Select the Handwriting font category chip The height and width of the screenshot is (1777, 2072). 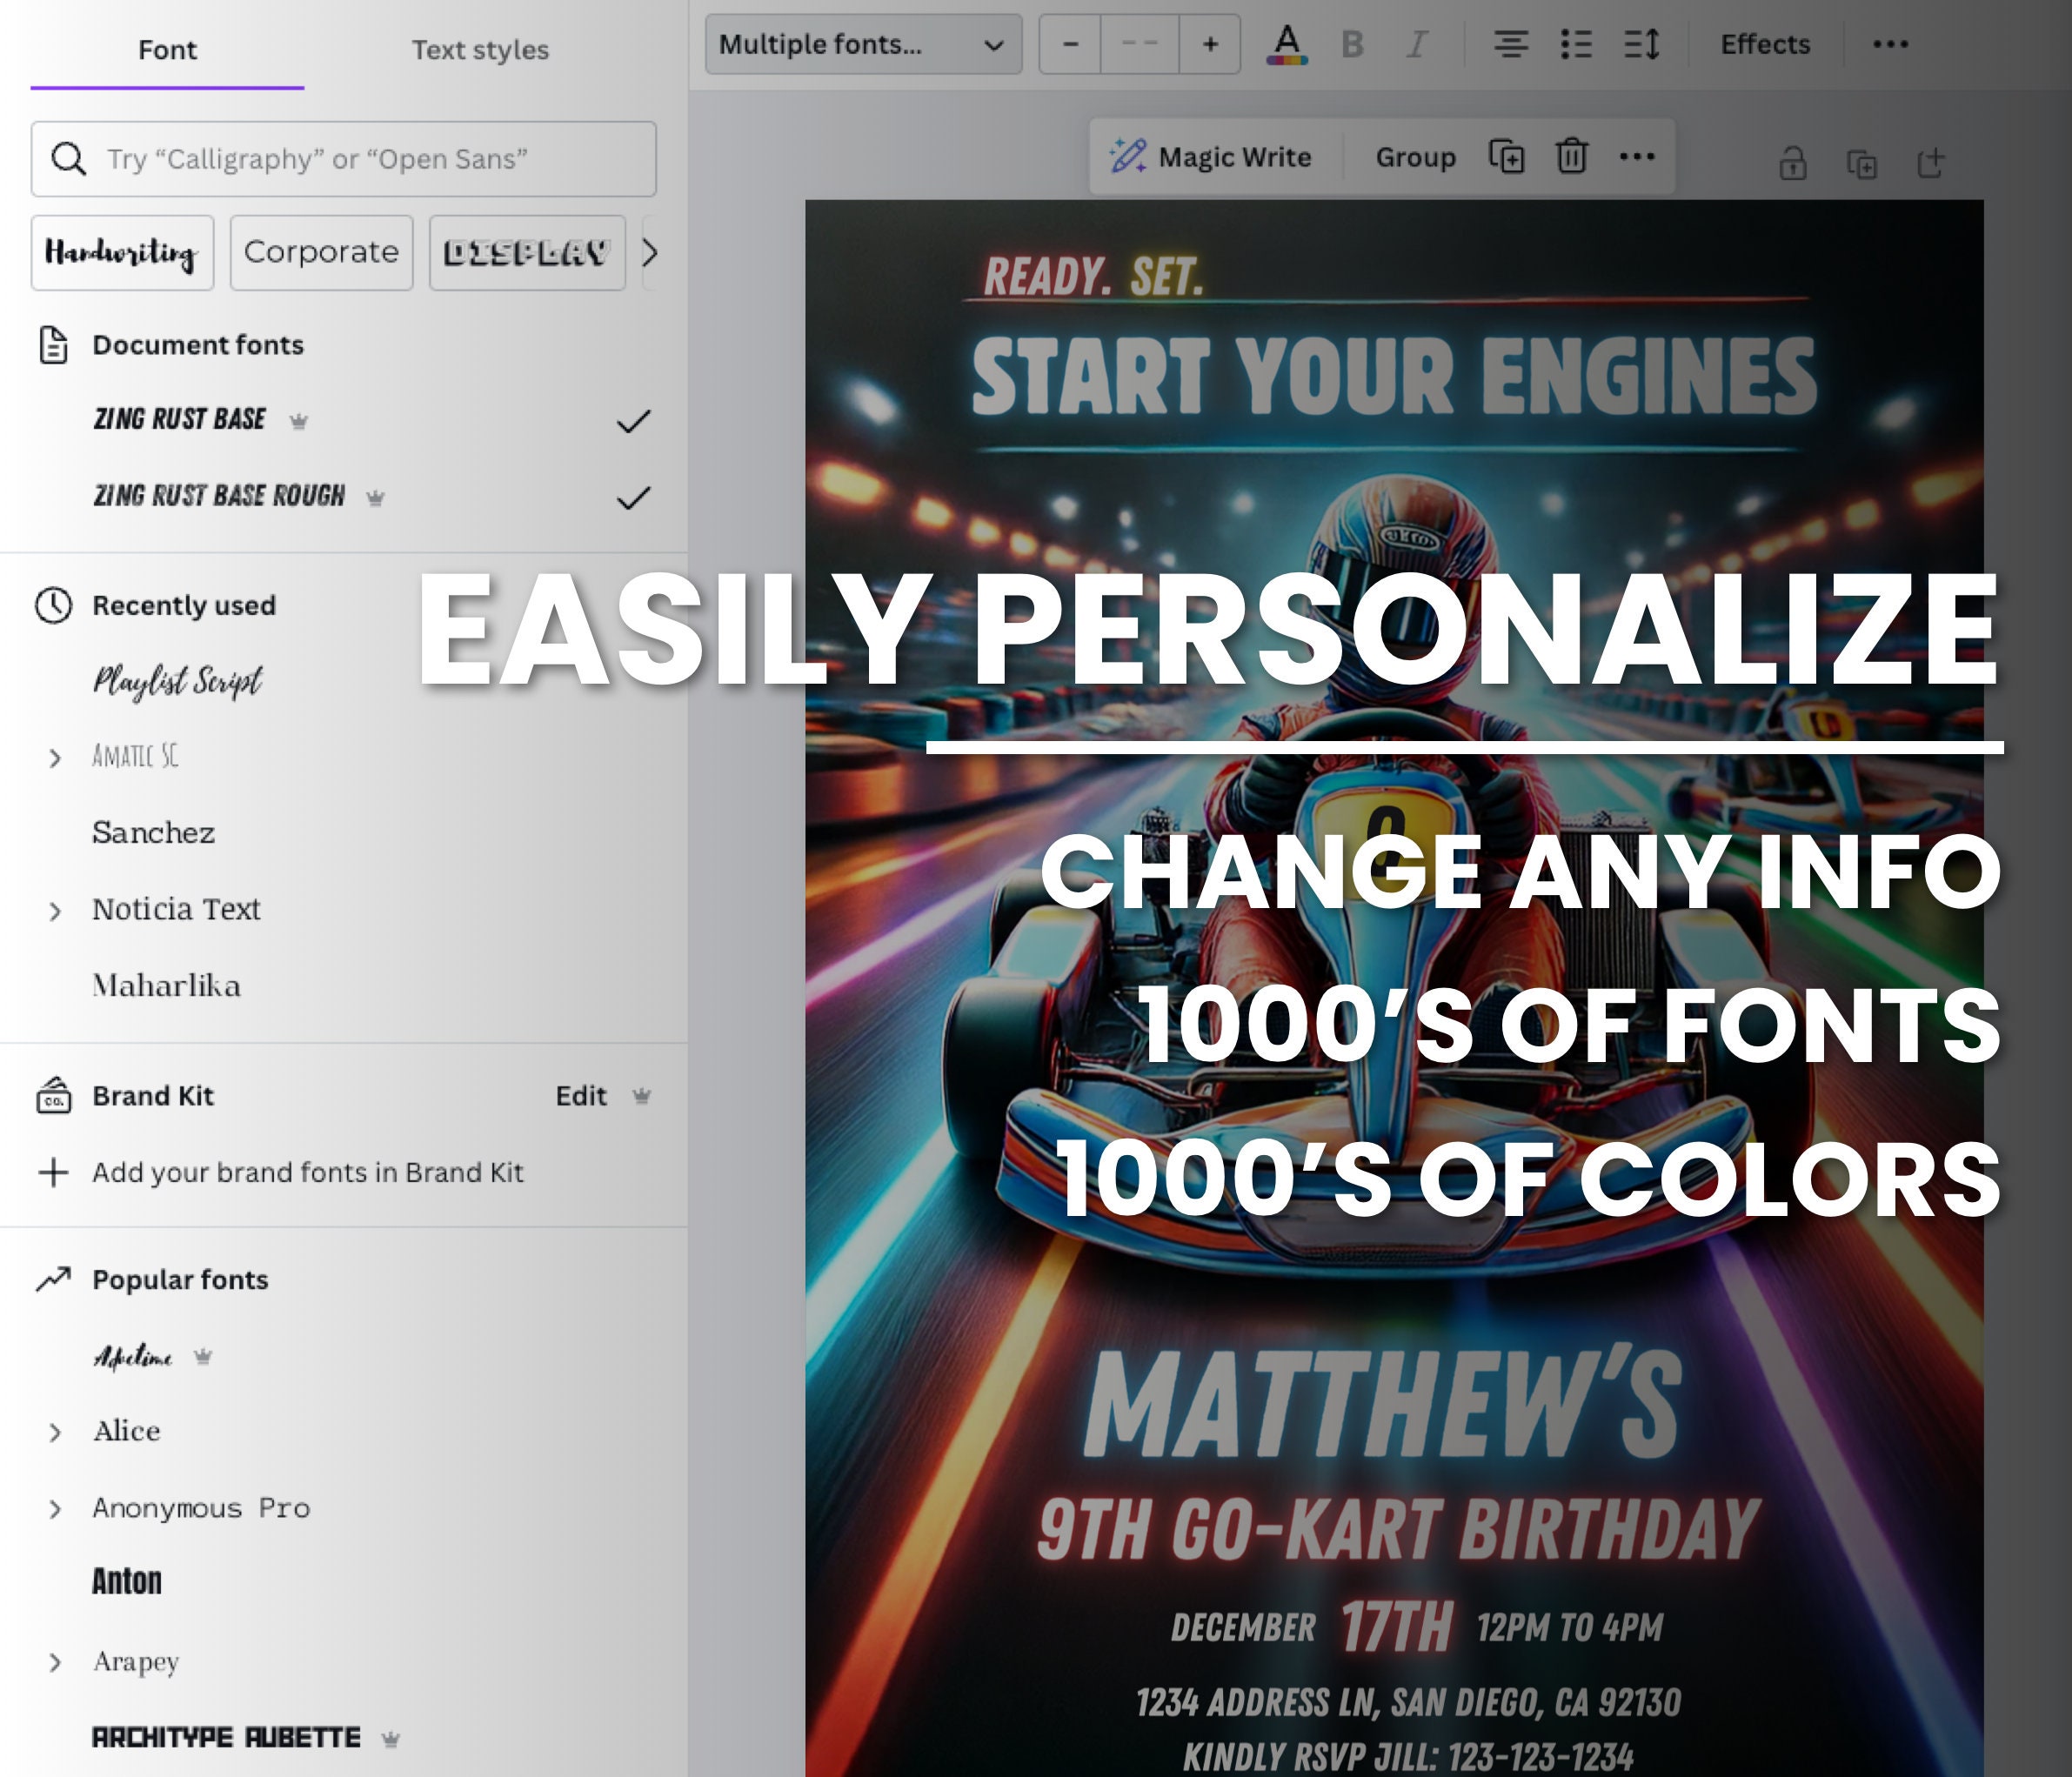[122, 253]
